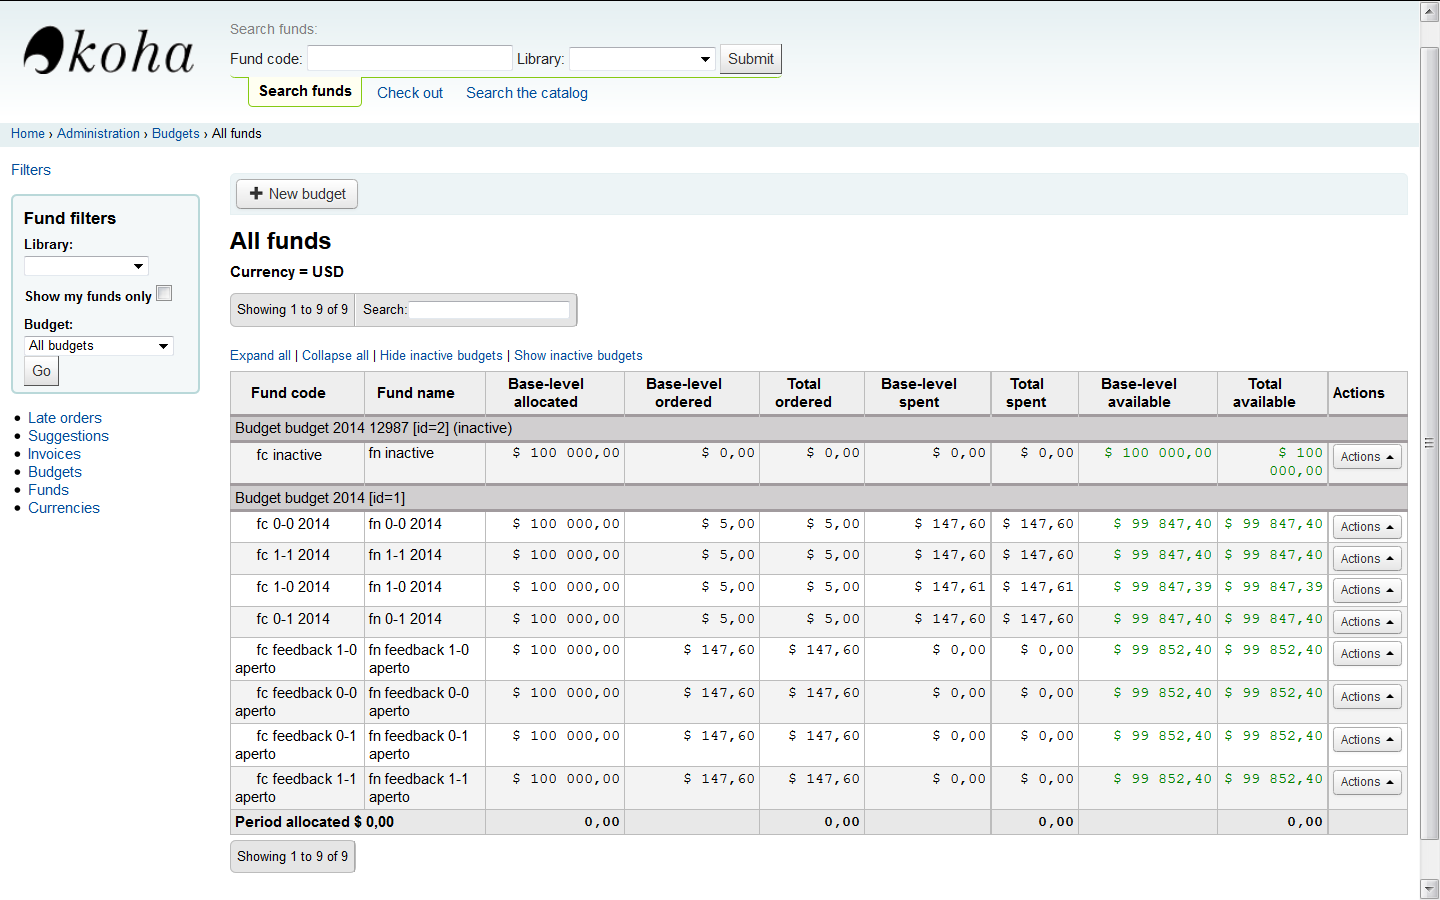Click the table Search input box
Viewport: 1440px width, 900px height.
[x=489, y=310]
